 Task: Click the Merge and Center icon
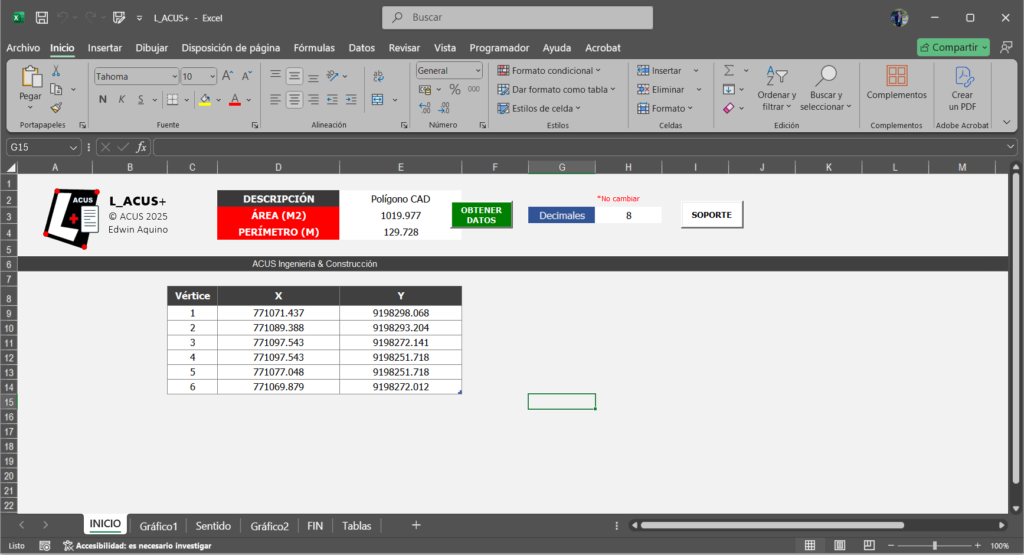[x=378, y=99]
